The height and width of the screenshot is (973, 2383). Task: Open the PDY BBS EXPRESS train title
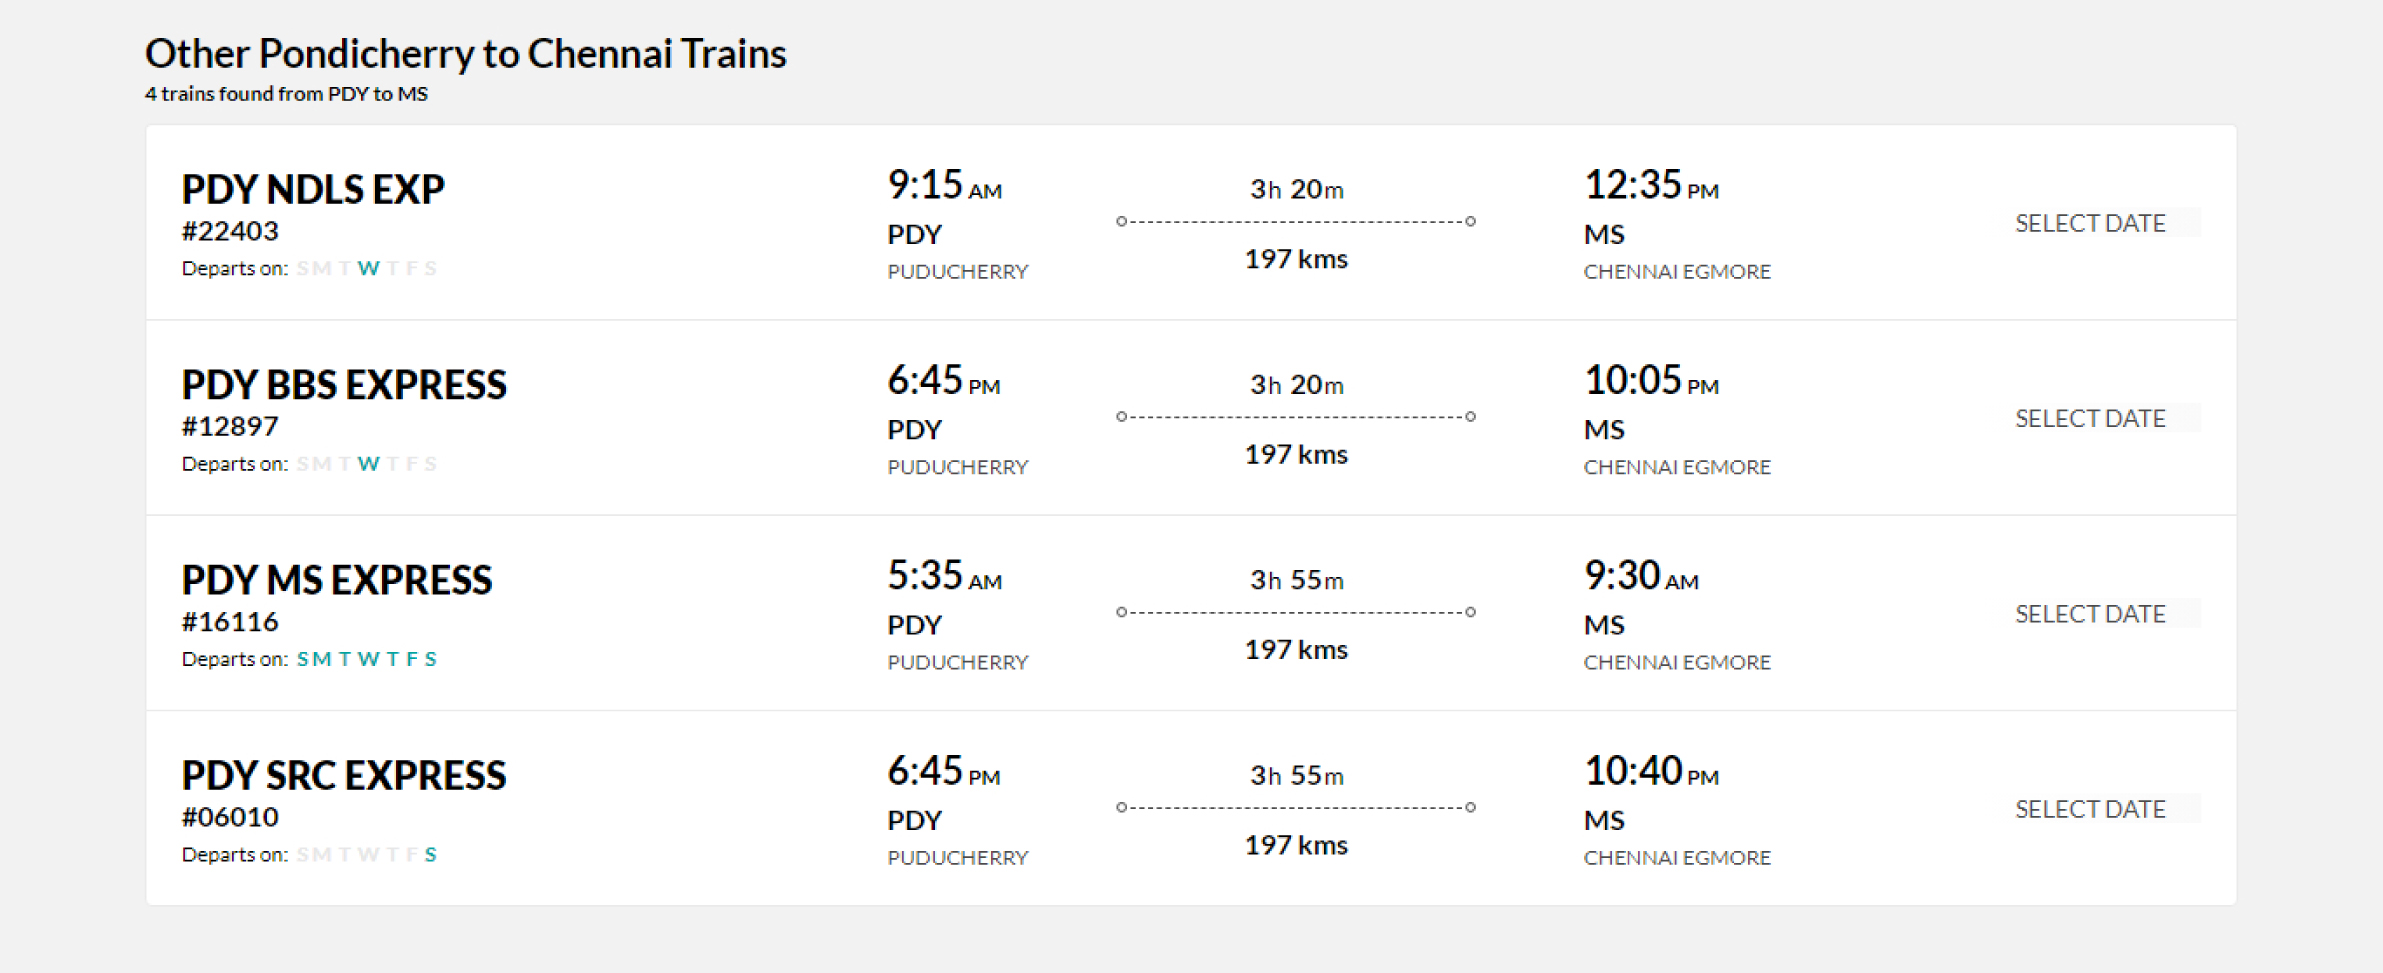(x=344, y=385)
